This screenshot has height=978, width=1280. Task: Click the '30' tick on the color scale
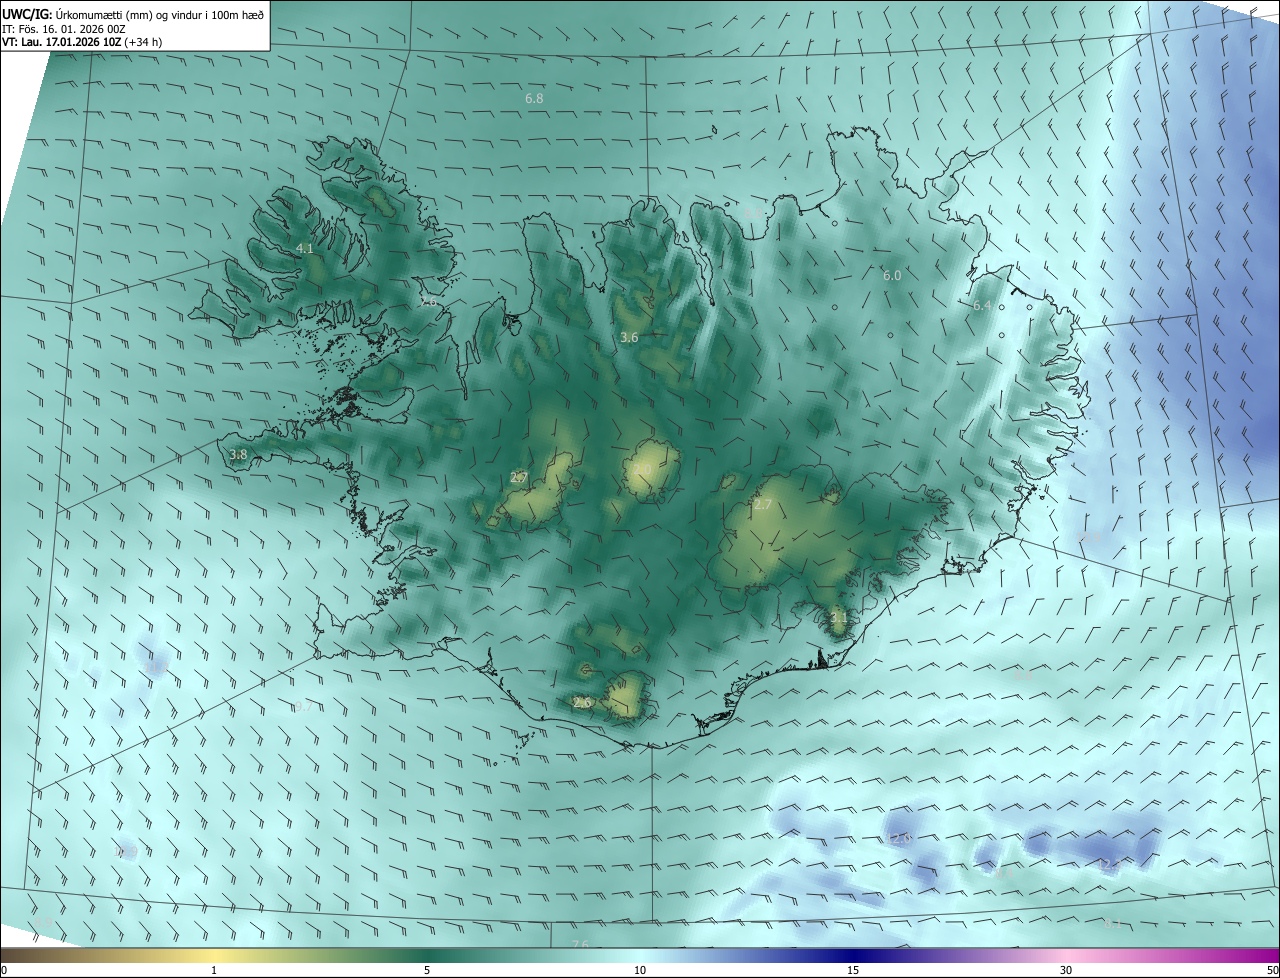point(1066,971)
